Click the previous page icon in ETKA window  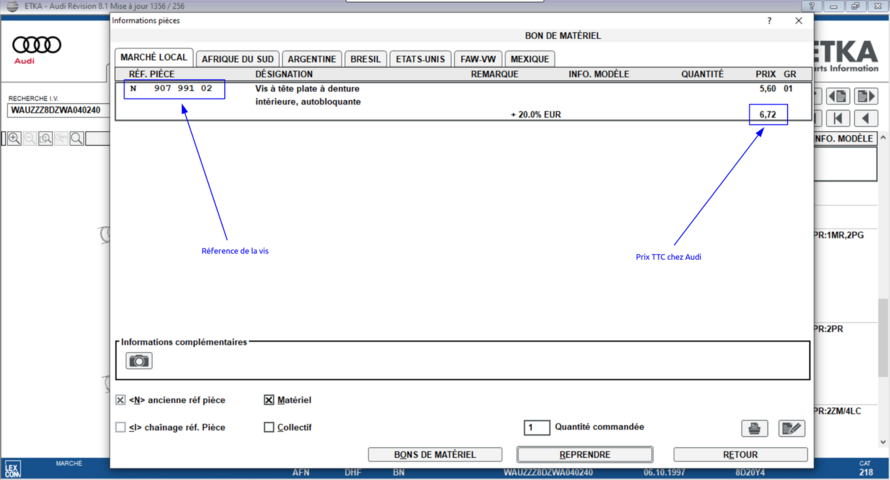tap(838, 96)
